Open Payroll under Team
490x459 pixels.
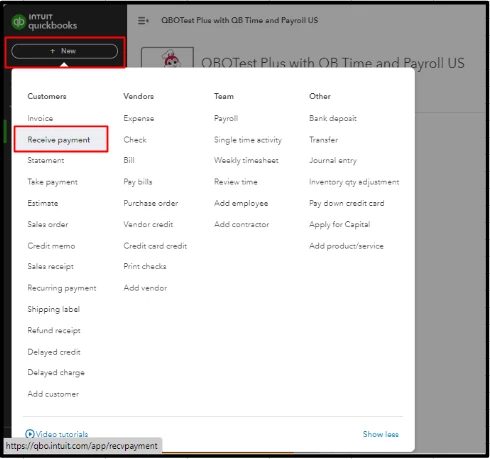(226, 118)
